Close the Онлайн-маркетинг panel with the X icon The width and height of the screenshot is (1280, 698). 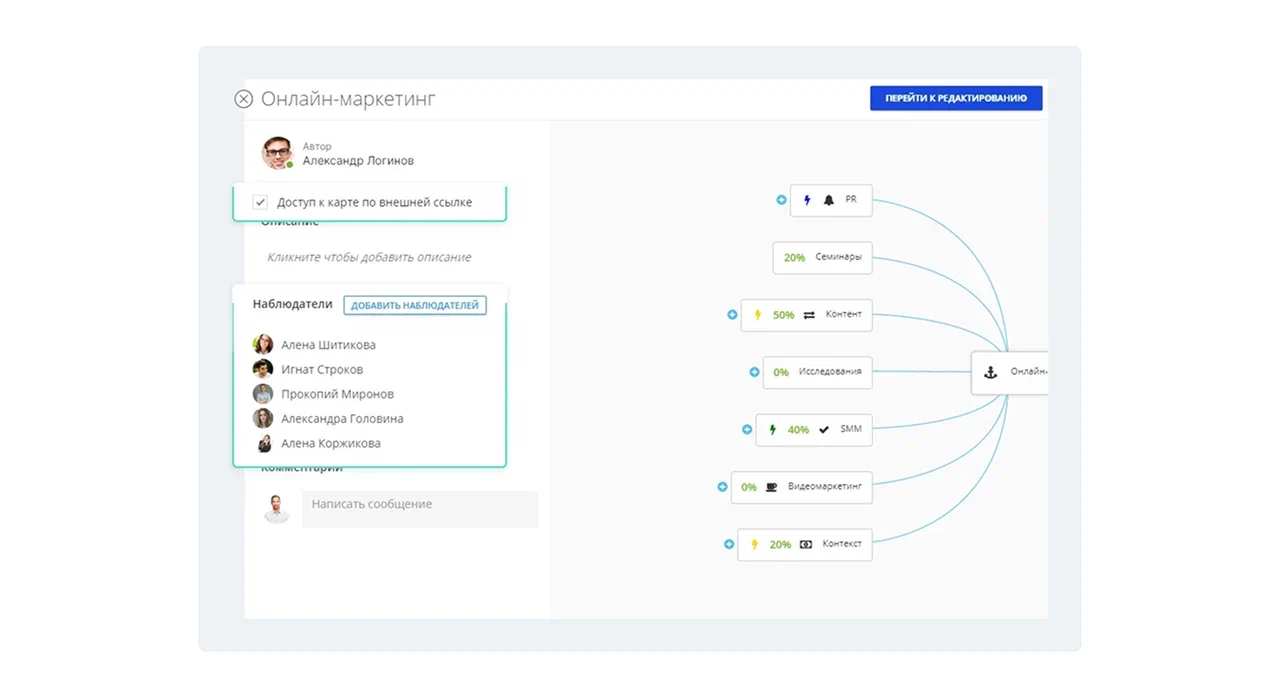coord(243,99)
